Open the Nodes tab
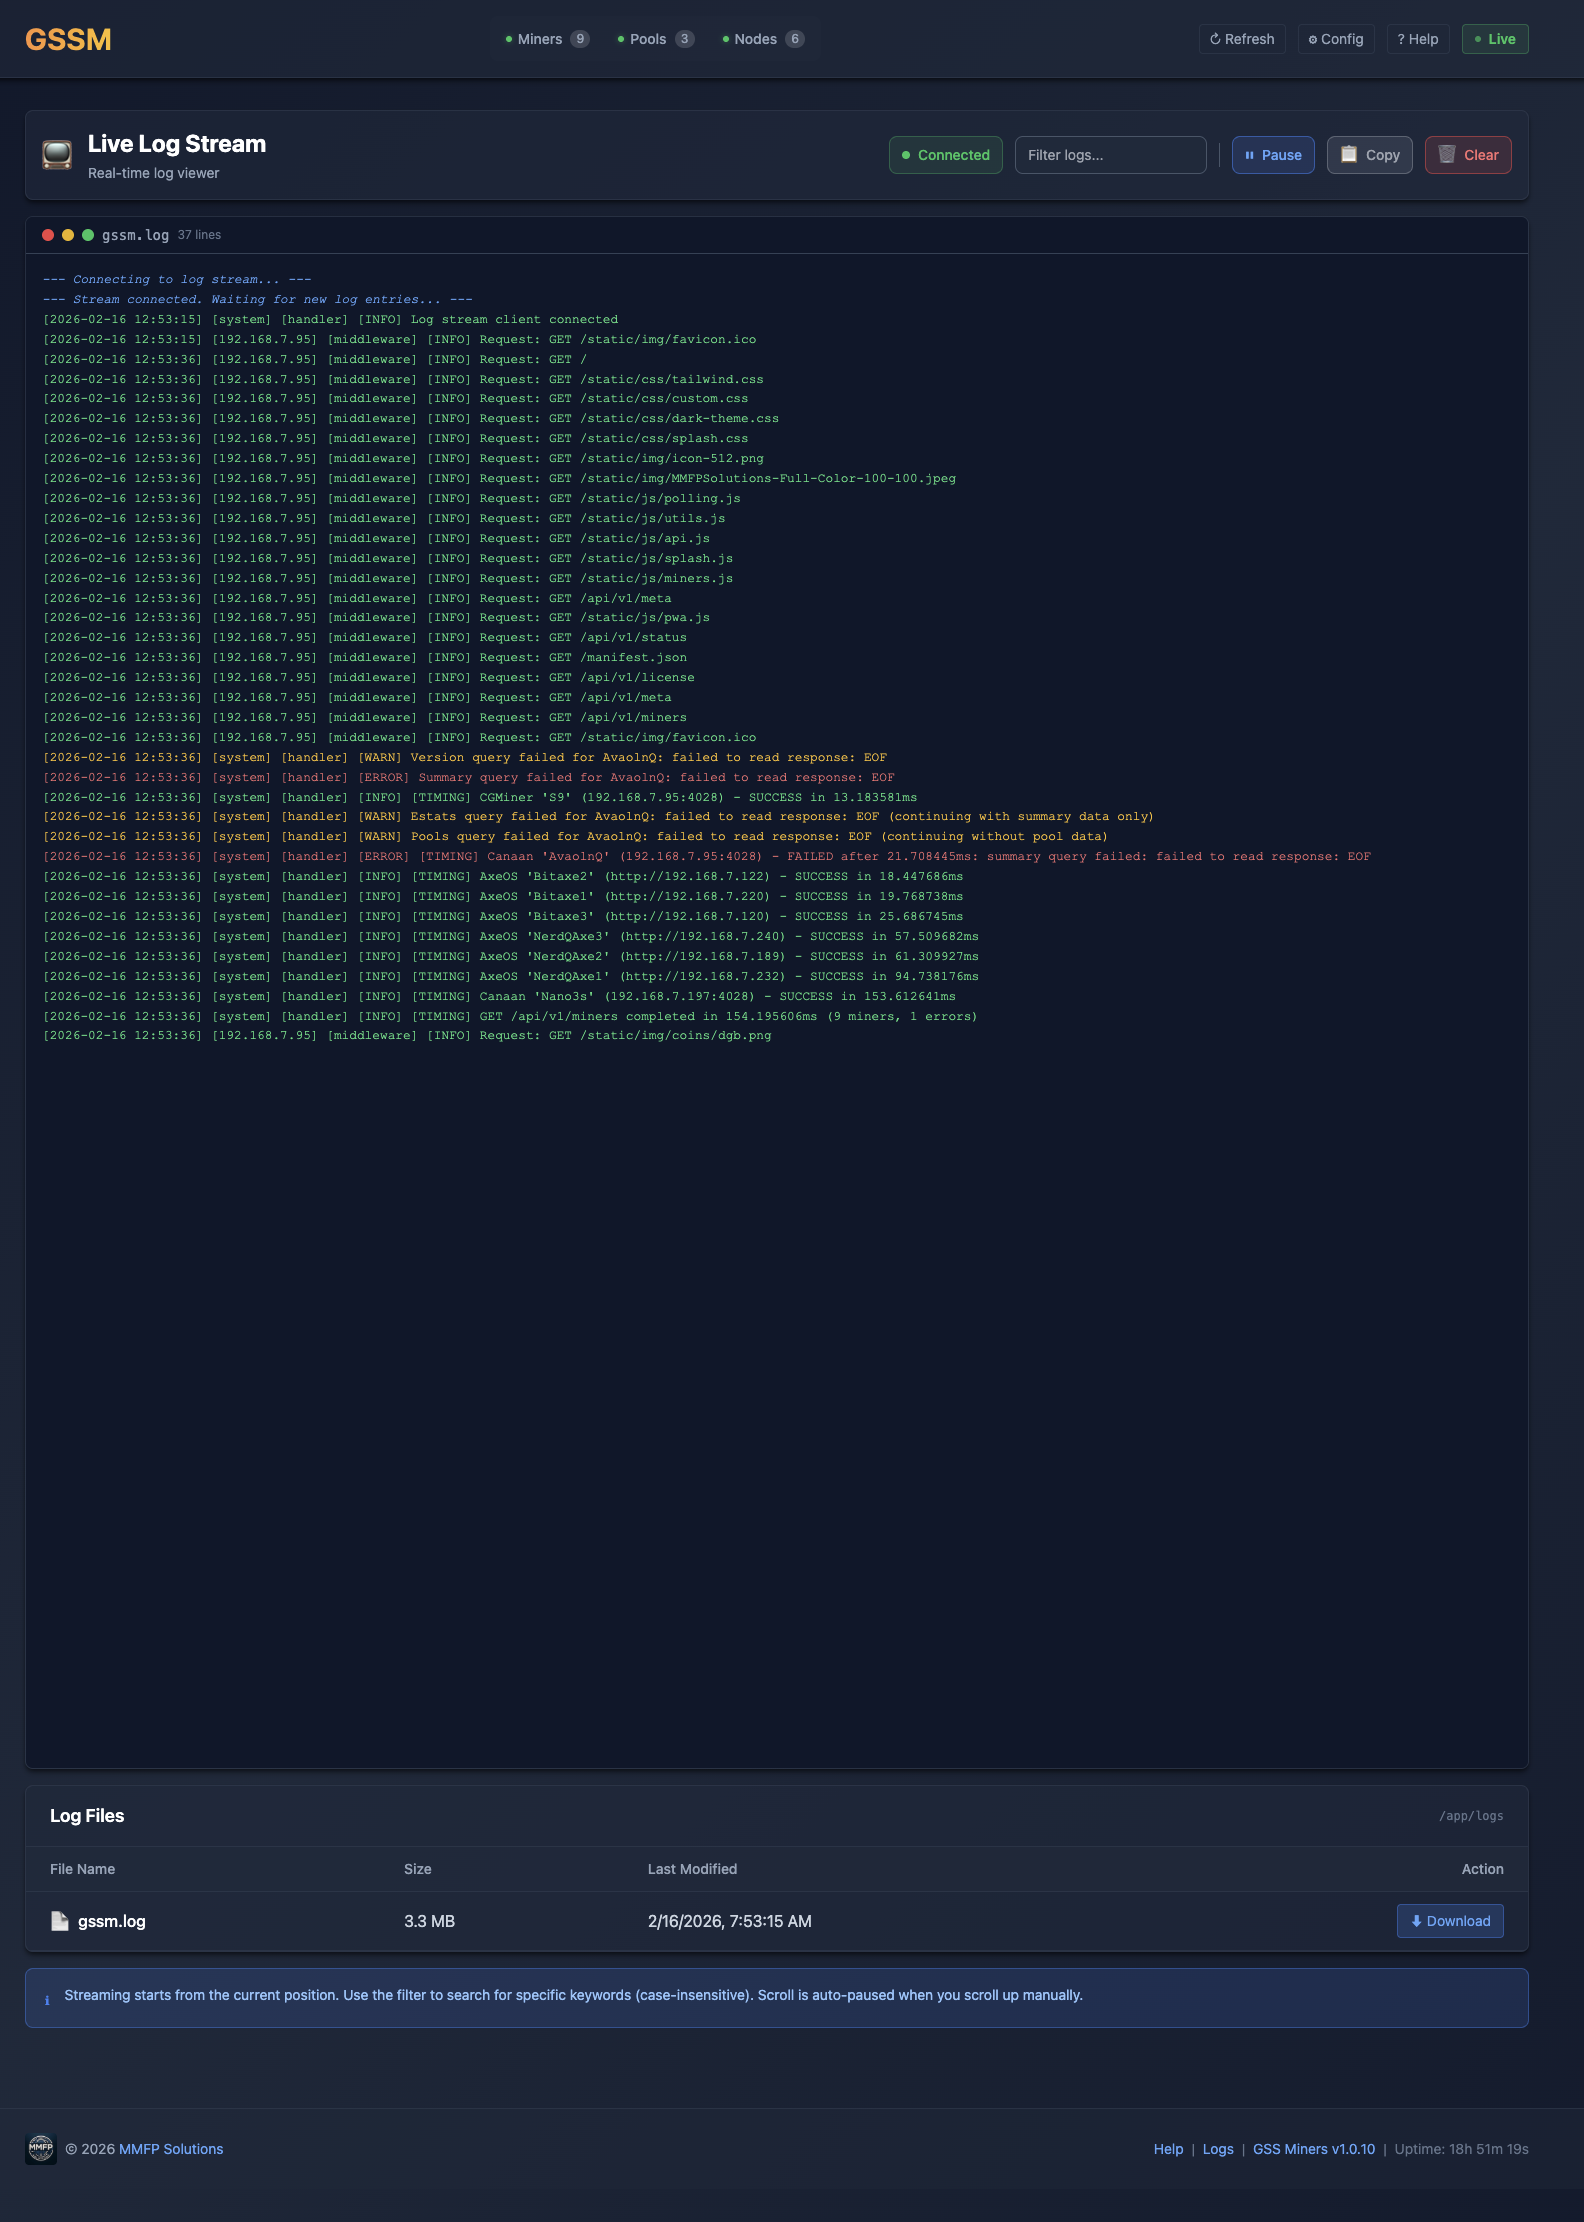This screenshot has height=2222, width=1584. (x=763, y=39)
